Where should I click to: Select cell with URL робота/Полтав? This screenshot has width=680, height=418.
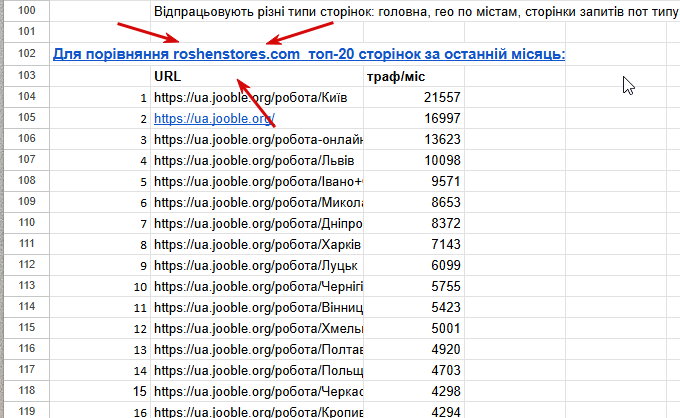coord(257,349)
